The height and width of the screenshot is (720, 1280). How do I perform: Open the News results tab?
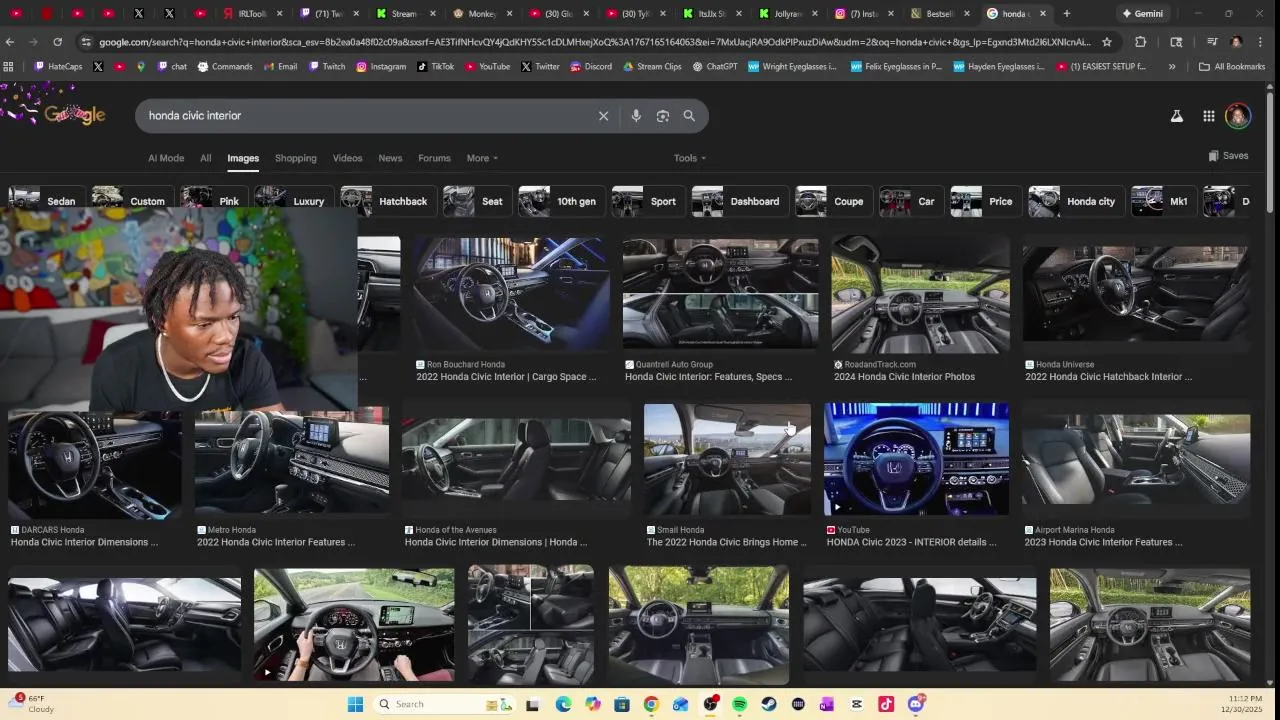pyautogui.click(x=390, y=158)
